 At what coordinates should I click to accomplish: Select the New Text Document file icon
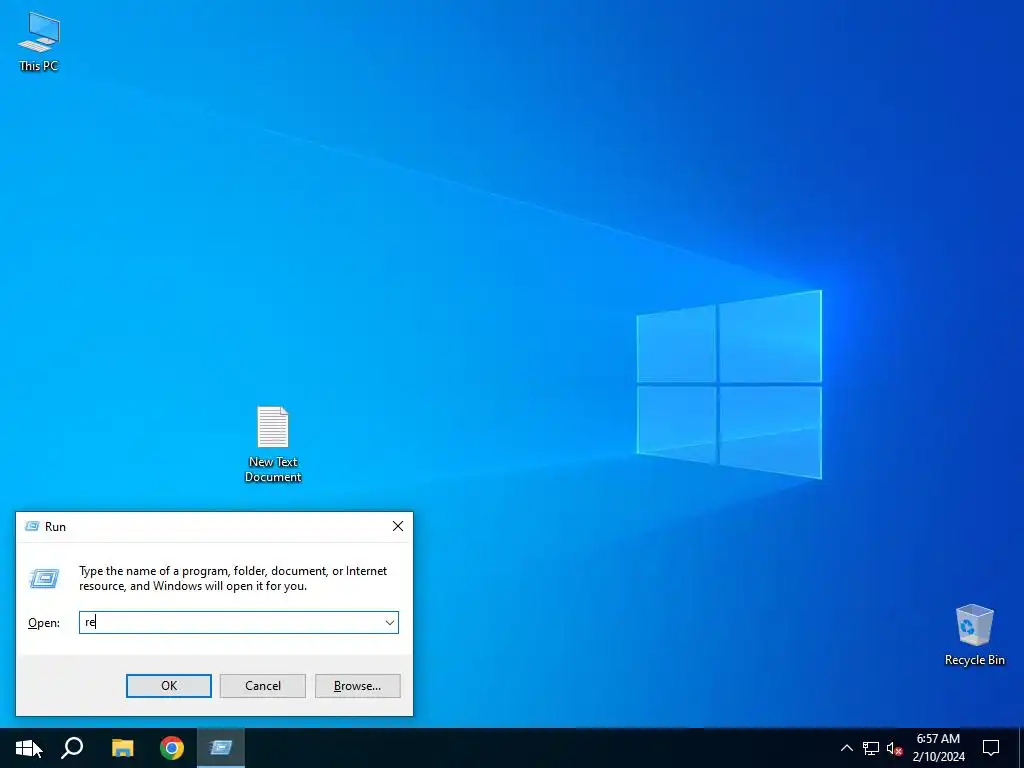click(273, 444)
